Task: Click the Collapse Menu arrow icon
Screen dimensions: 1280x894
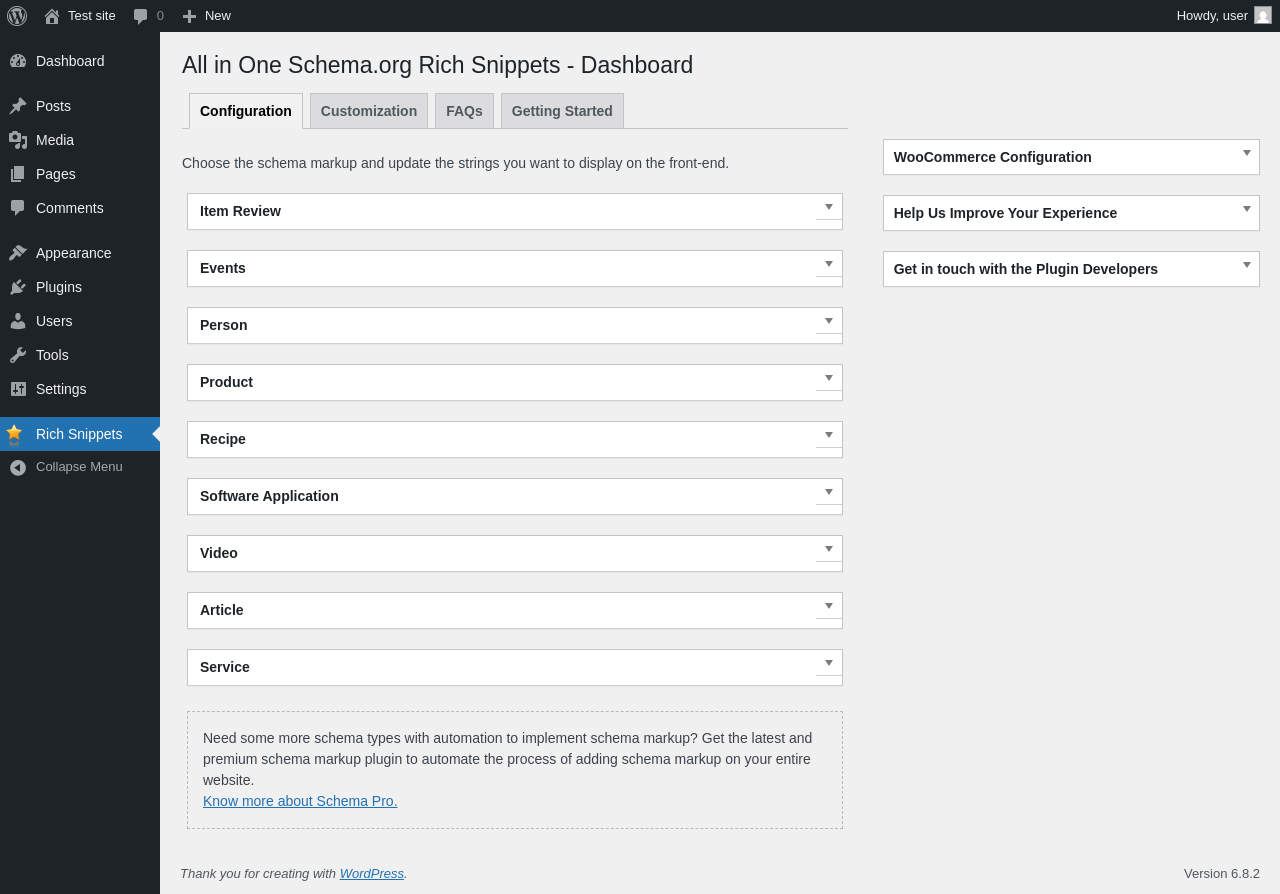Action: (18, 467)
